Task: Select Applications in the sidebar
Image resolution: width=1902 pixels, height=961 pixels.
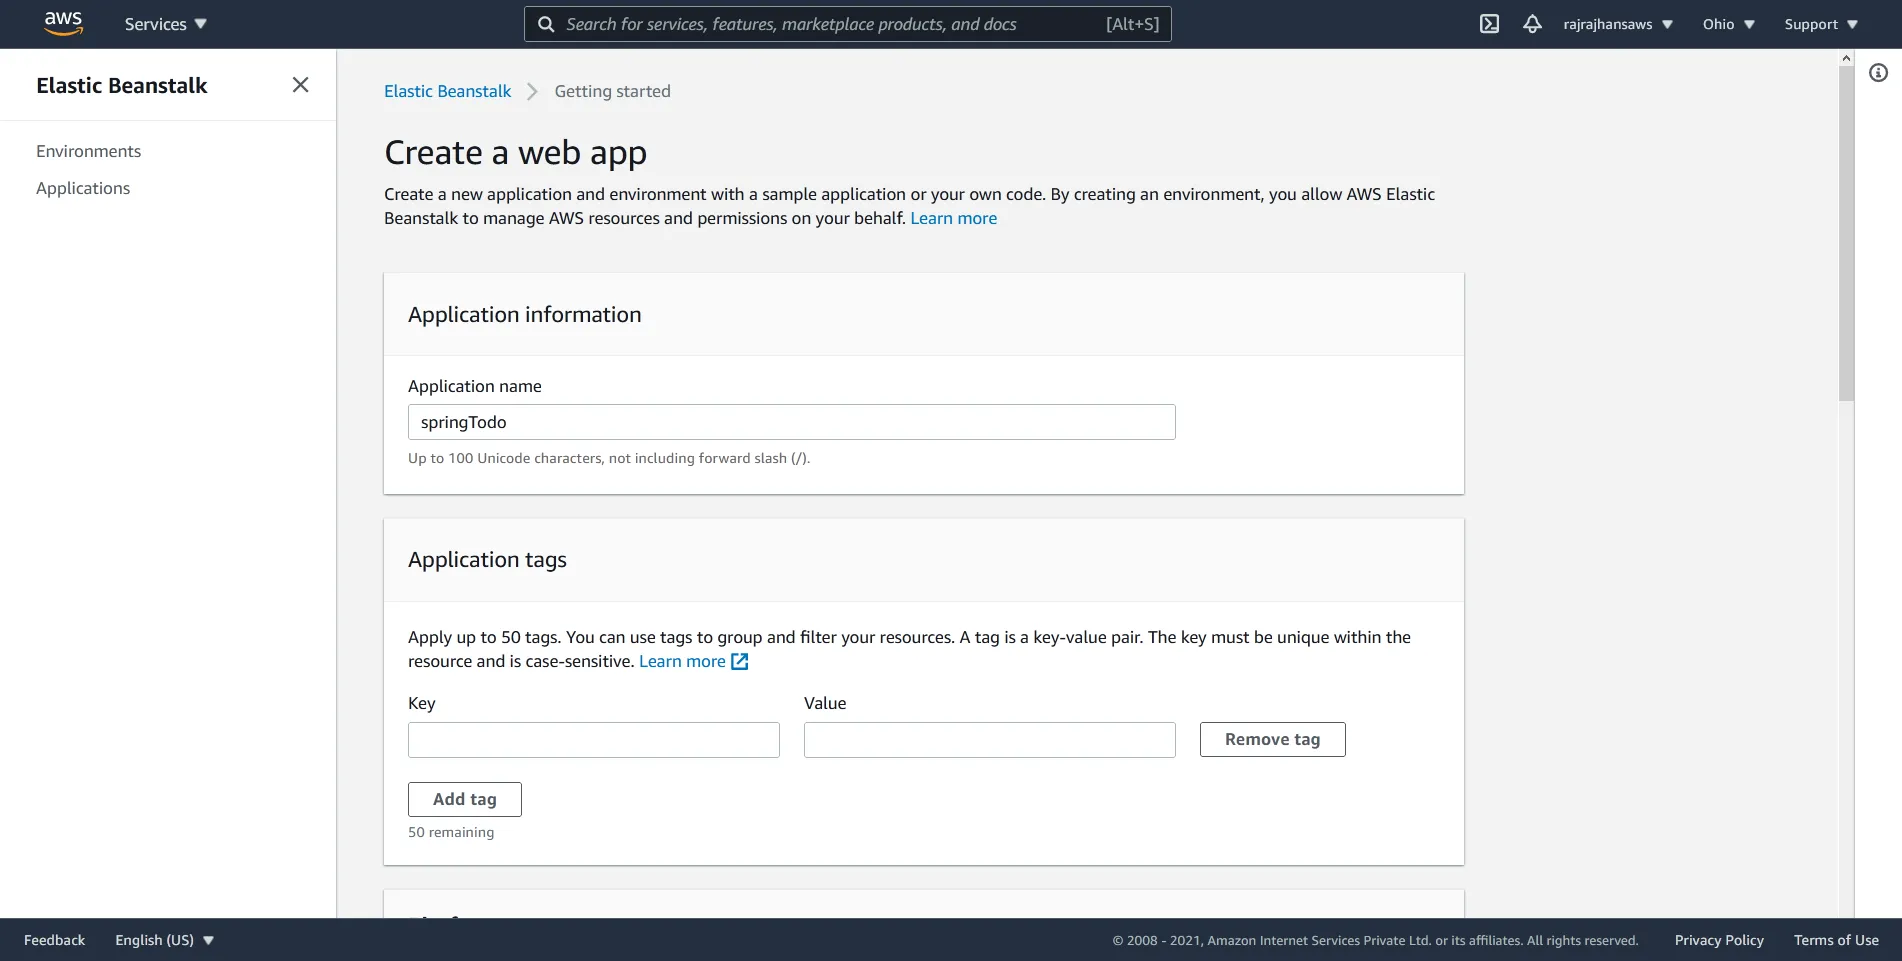Action: coord(83,187)
